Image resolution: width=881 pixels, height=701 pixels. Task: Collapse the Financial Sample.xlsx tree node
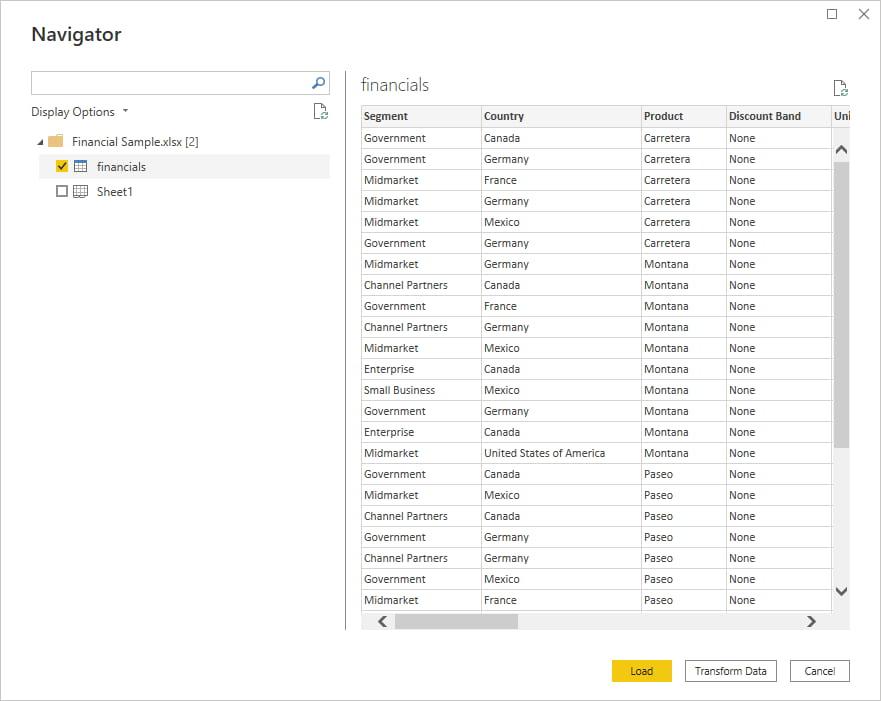pos(40,142)
